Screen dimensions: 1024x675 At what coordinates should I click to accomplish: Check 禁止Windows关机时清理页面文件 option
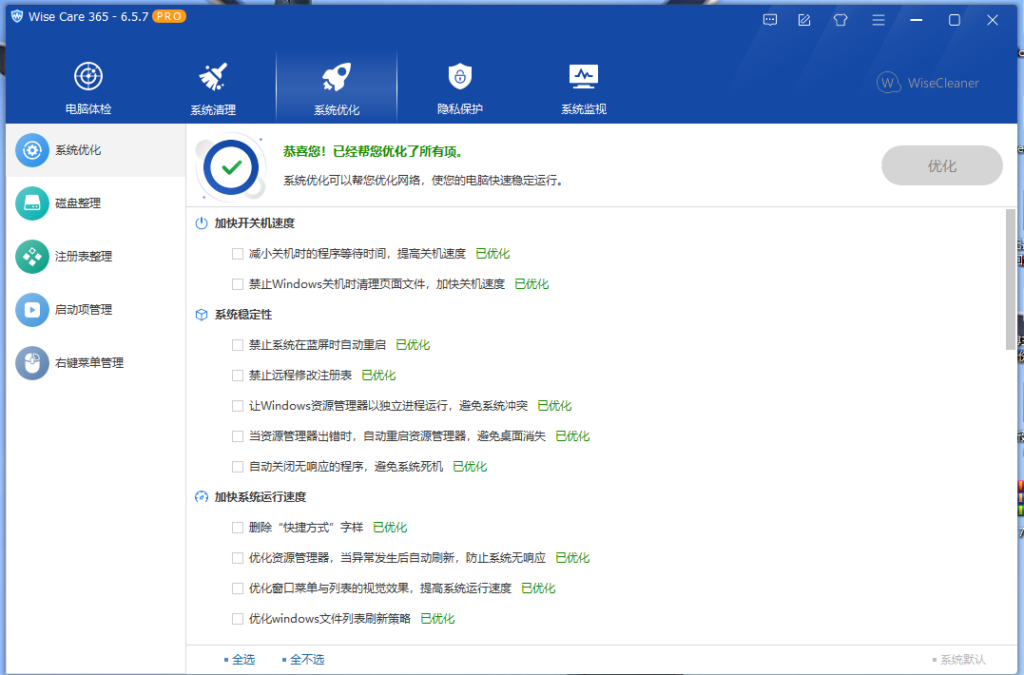(238, 284)
